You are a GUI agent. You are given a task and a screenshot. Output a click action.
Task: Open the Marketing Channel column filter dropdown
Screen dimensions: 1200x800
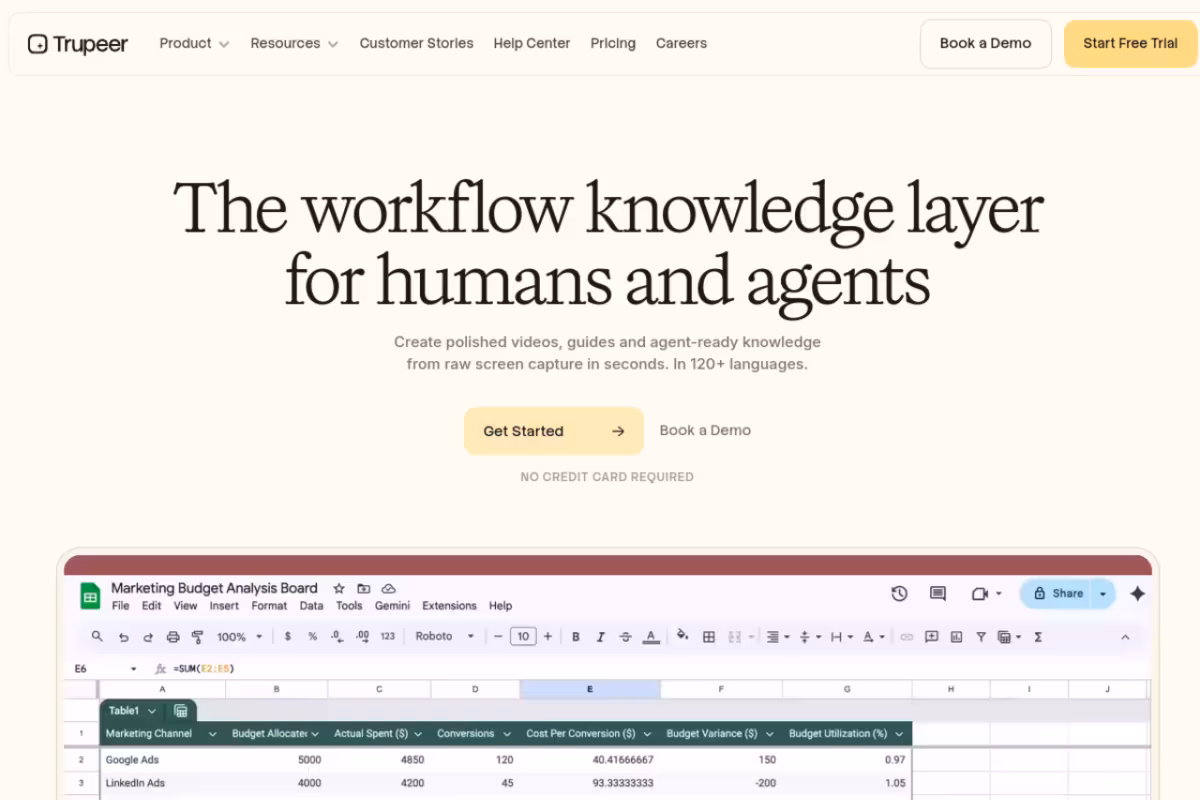213,734
